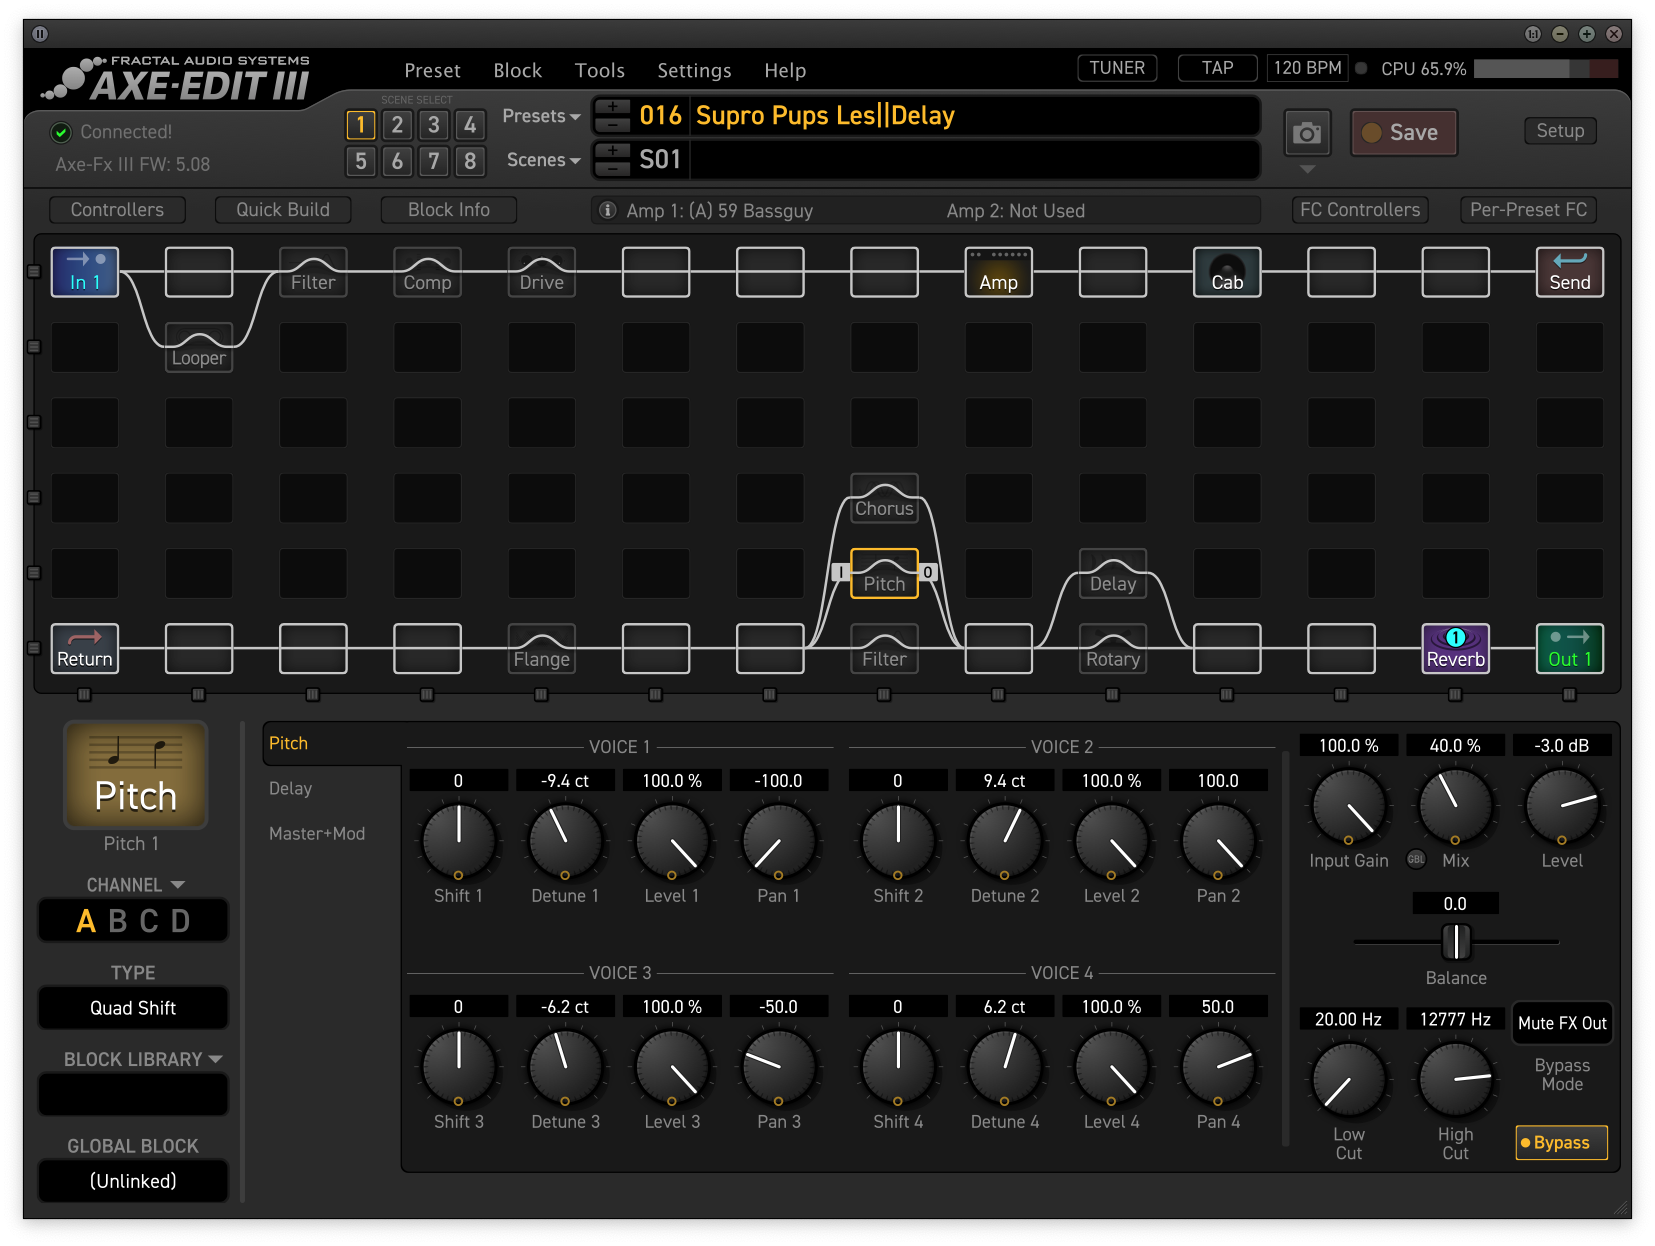
Task: Select the Chorus block
Action: 884,498
